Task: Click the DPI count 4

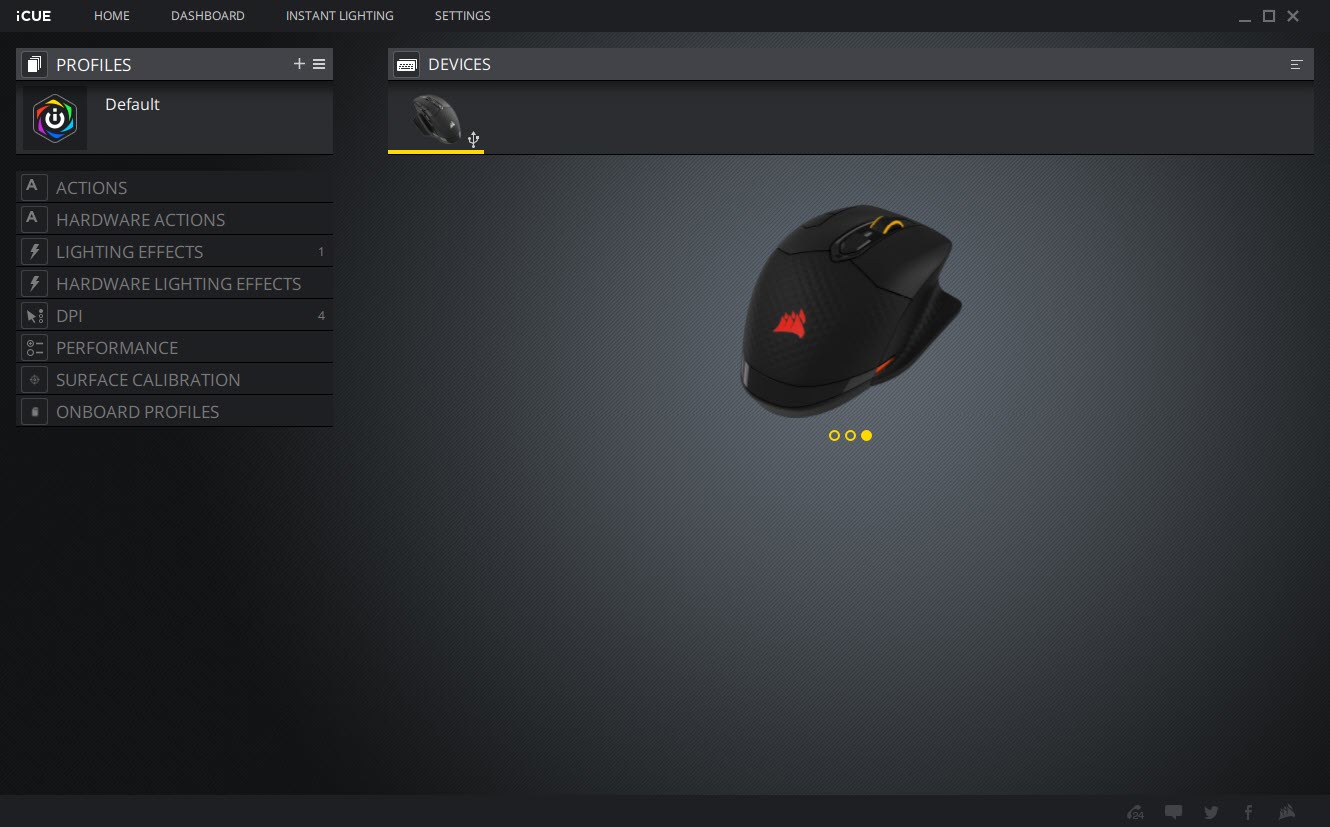Action: [x=321, y=316]
